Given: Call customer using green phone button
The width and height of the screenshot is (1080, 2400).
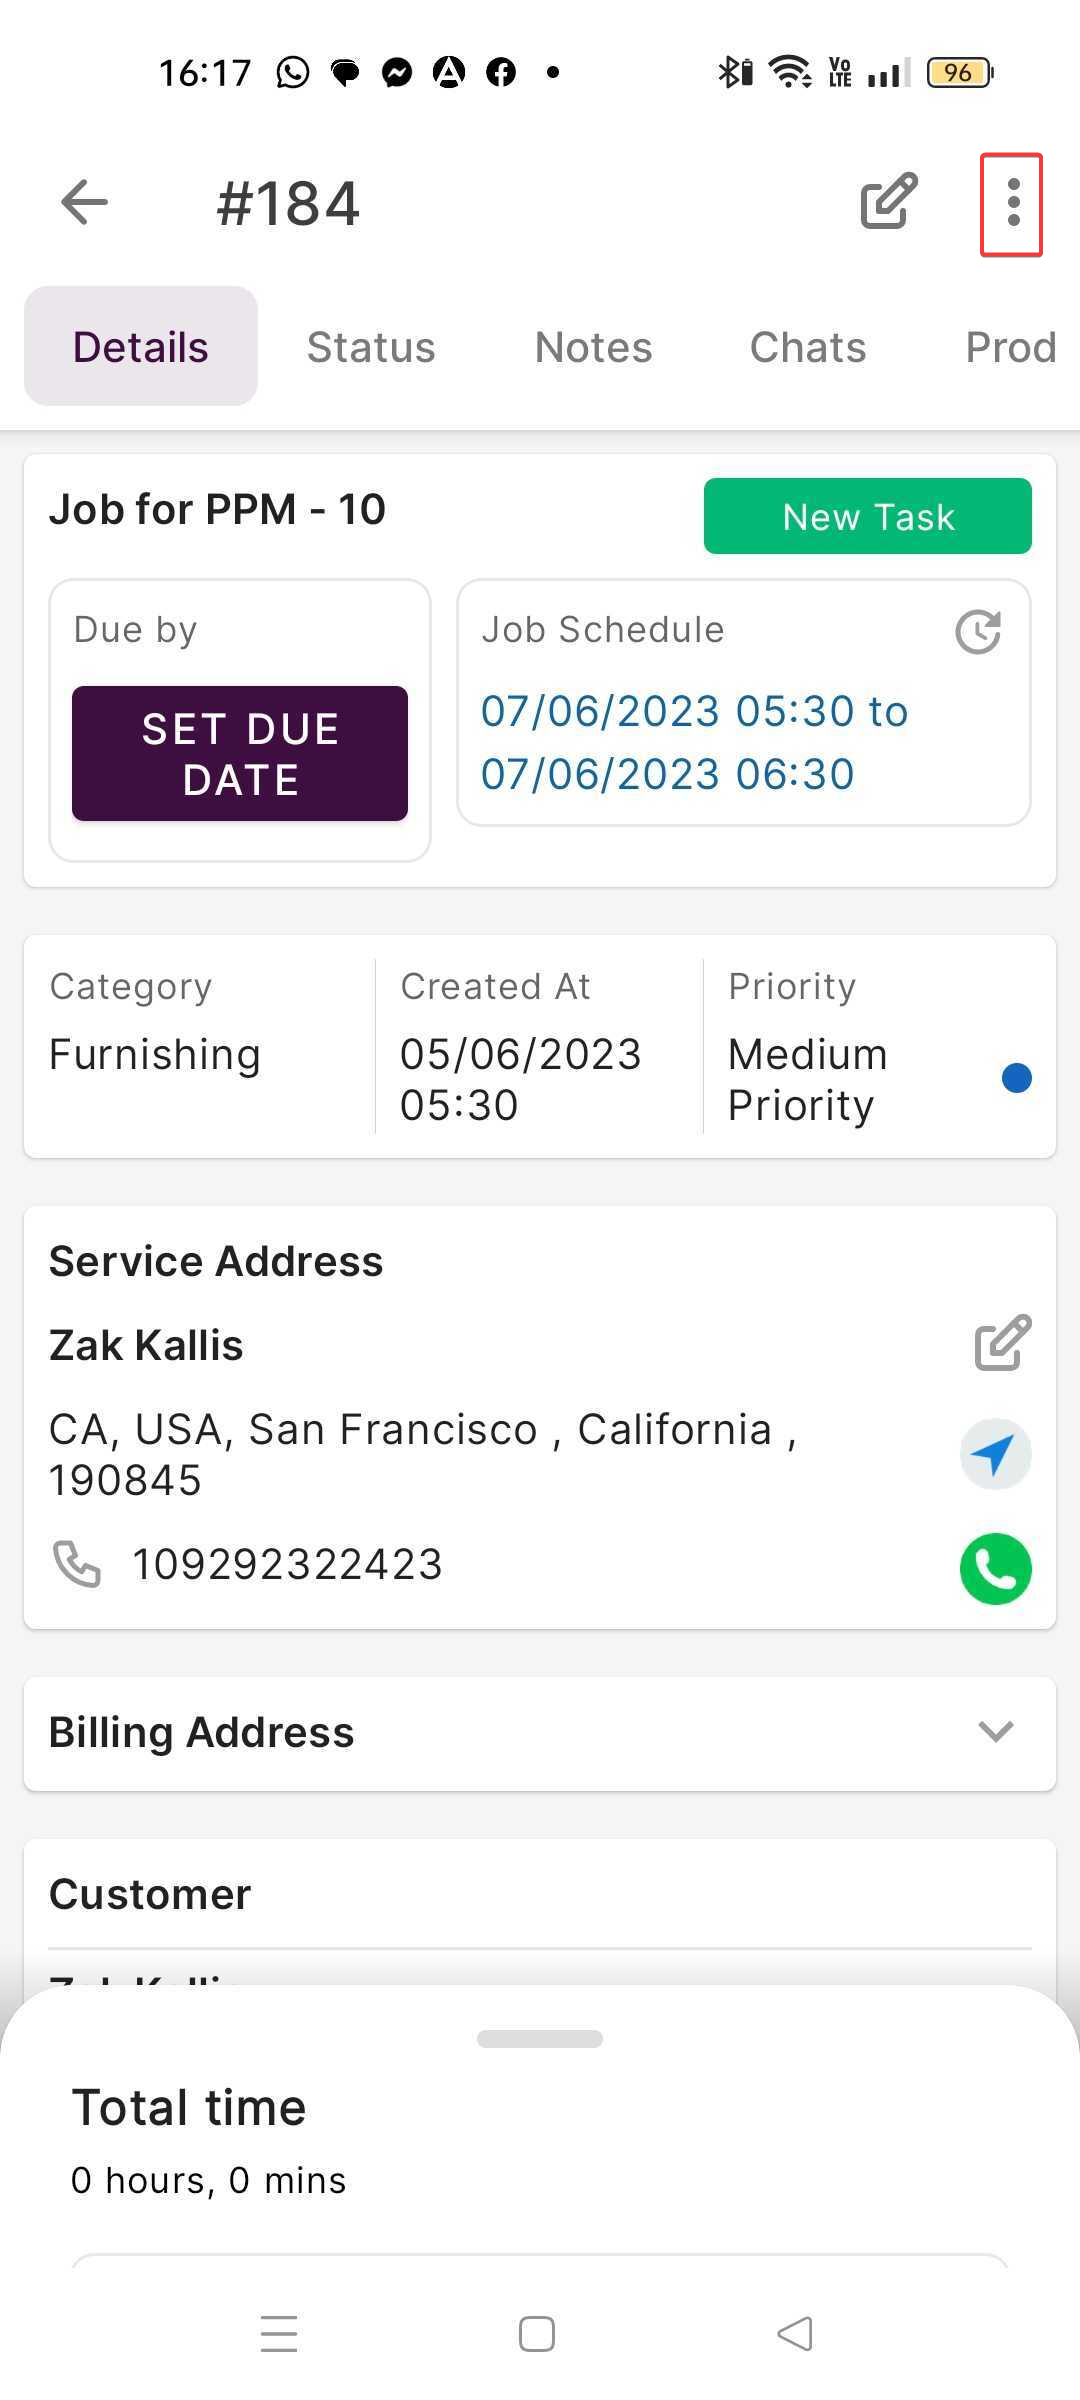Looking at the screenshot, I should pyautogui.click(x=995, y=1568).
